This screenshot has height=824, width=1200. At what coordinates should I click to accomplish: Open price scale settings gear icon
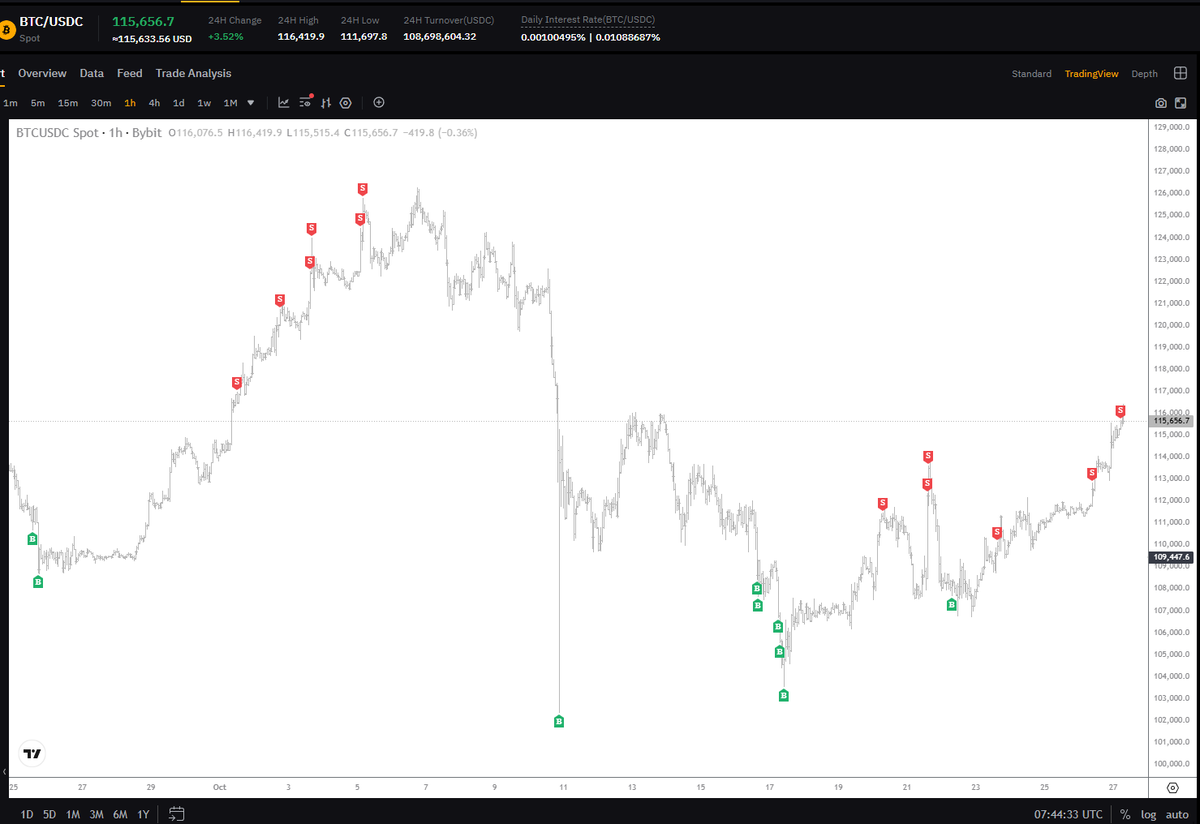pyautogui.click(x=1173, y=788)
